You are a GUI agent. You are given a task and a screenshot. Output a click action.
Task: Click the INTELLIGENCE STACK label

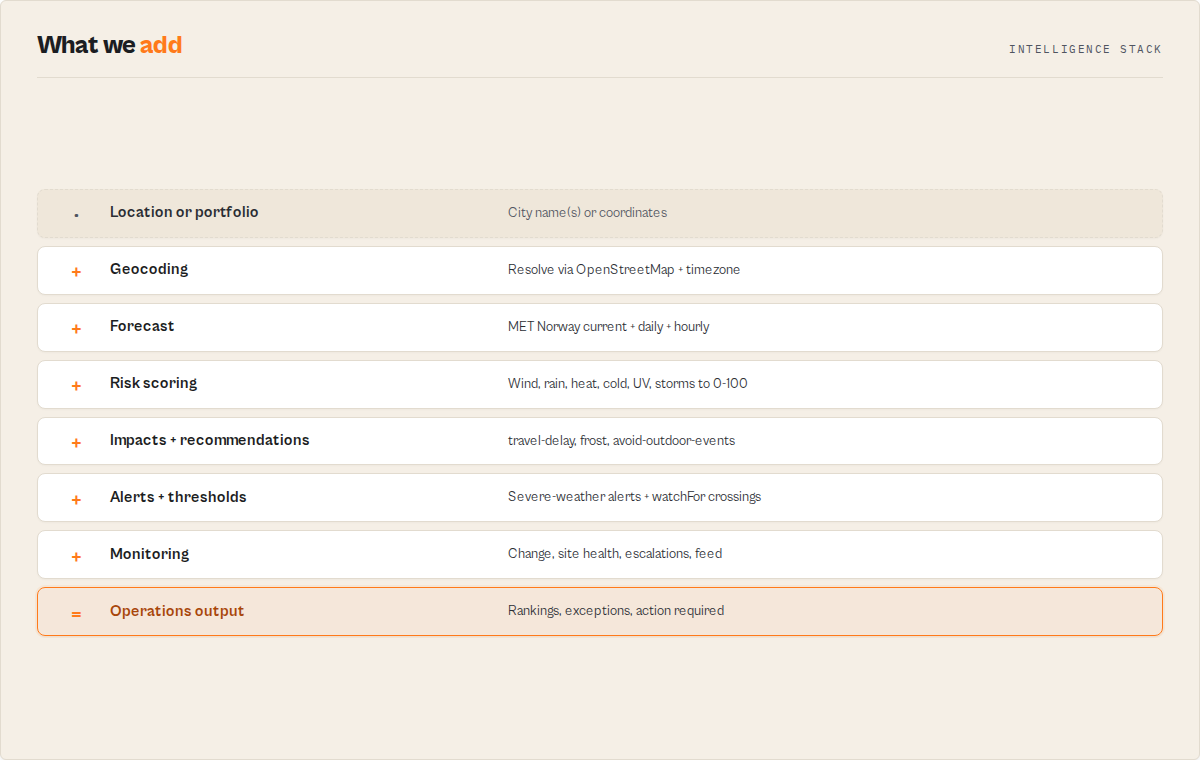[1085, 49]
